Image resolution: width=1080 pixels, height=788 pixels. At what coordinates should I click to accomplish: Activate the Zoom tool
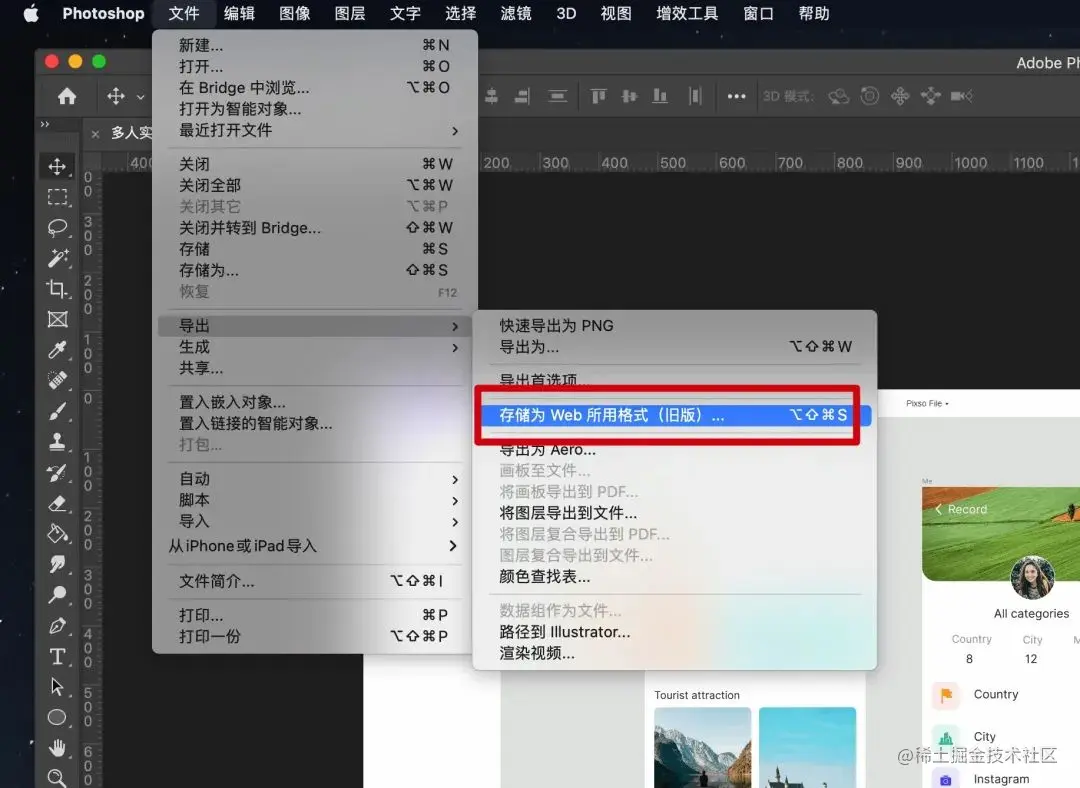[58, 777]
